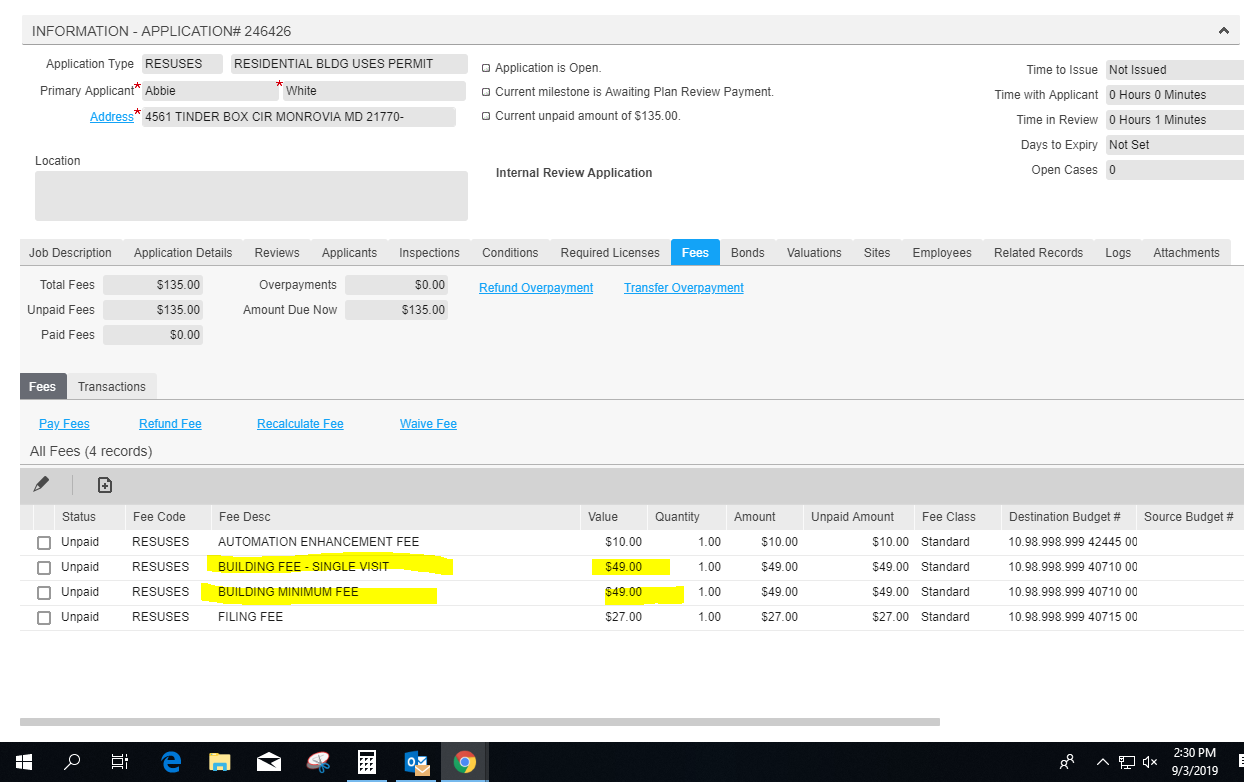This screenshot has height=782, width=1244.
Task: Switch to the Applicants tab
Action: 349,253
